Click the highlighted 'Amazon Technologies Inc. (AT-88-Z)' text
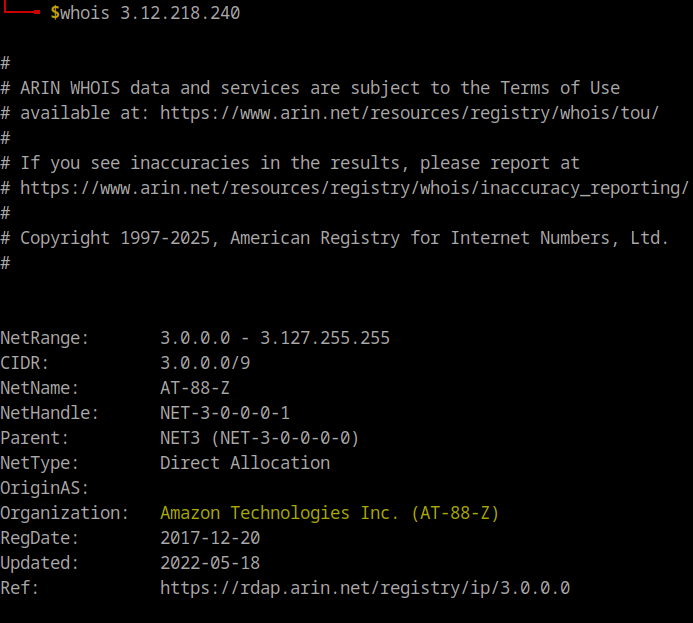Image resolution: width=693 pixels, height=623 pixels. [x=330, y=513]
